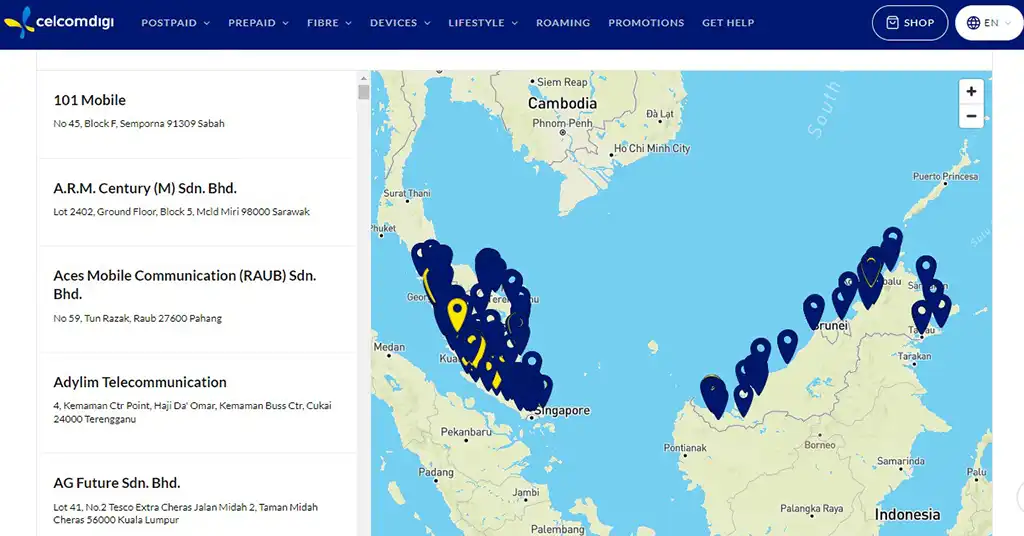Click the 'Lot 2402, Ground Floor' Miri address

point(182,212)
